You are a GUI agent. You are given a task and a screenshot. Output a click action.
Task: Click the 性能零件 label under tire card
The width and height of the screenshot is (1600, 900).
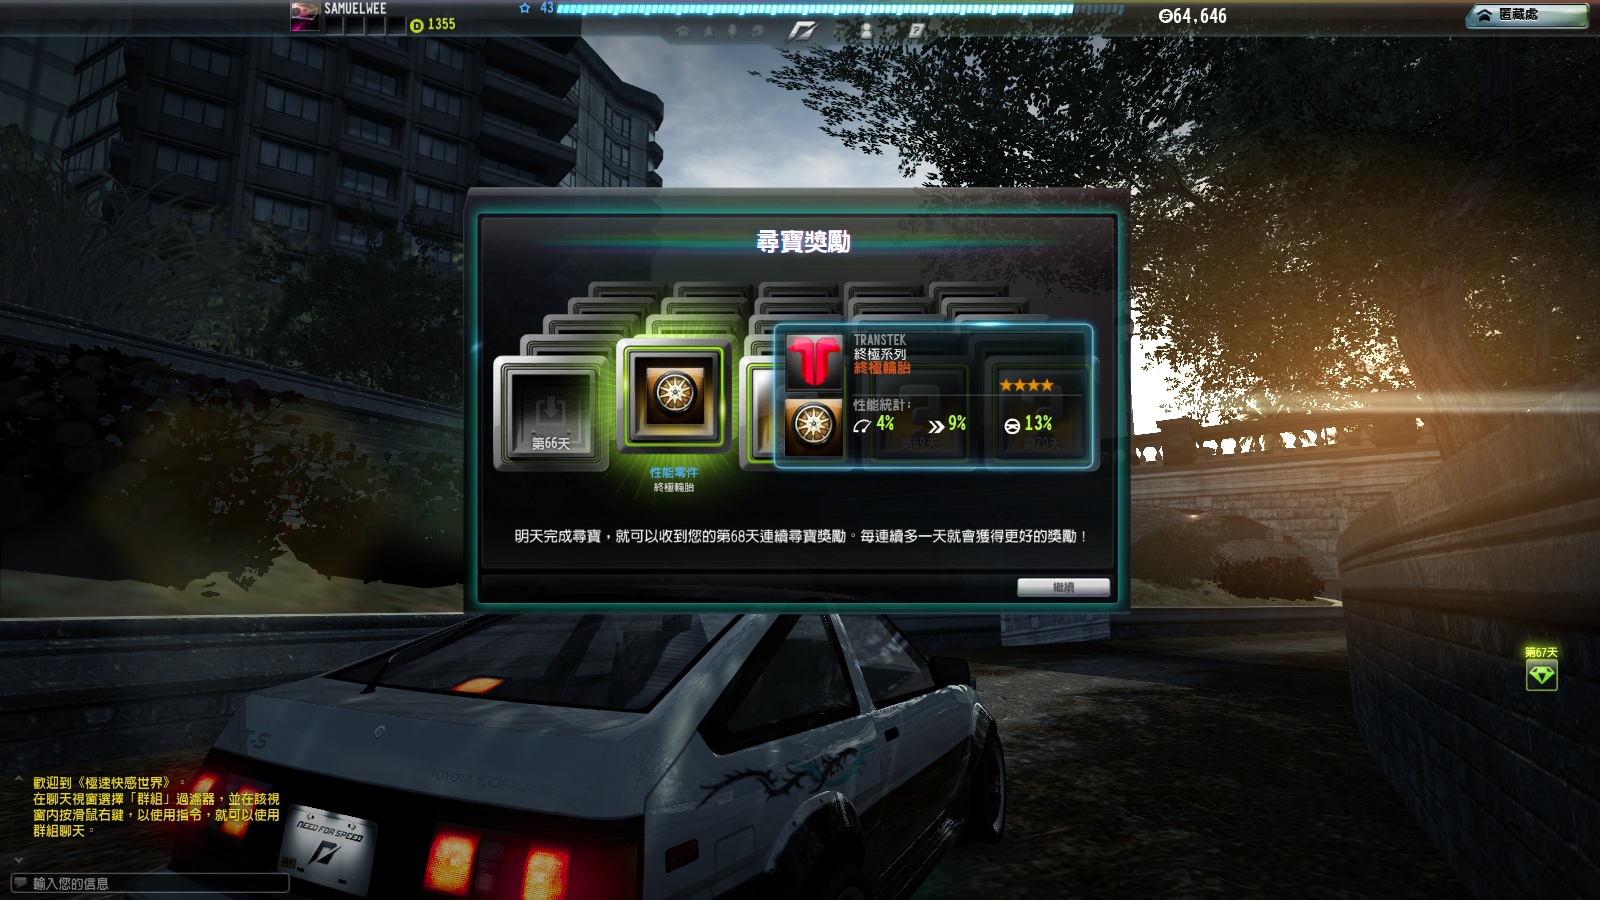(674, 472)
